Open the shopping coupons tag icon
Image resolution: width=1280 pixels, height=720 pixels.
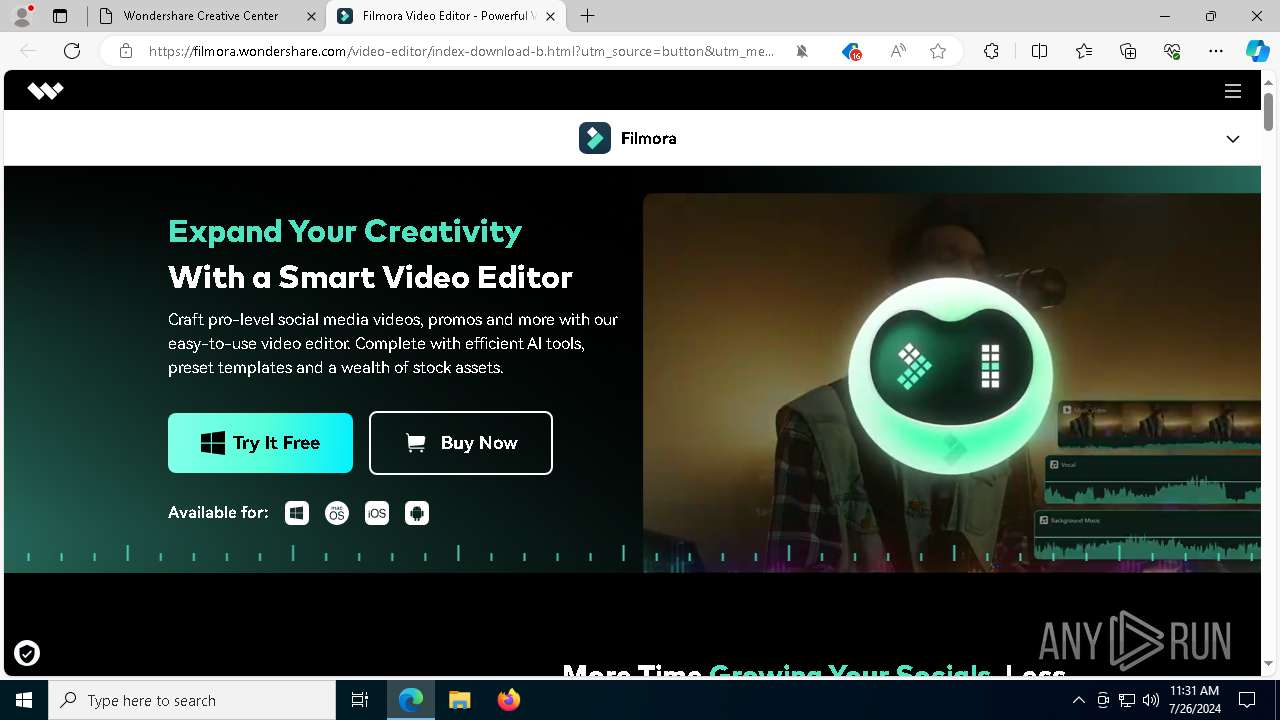coord(851,51)
